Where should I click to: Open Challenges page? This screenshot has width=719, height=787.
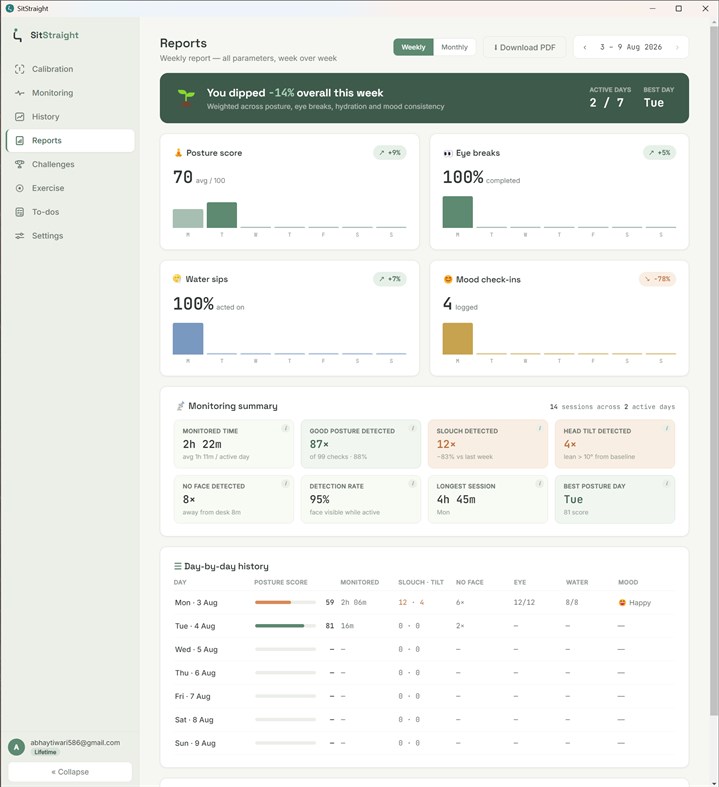pyautogui.click(x=70, y=164)
